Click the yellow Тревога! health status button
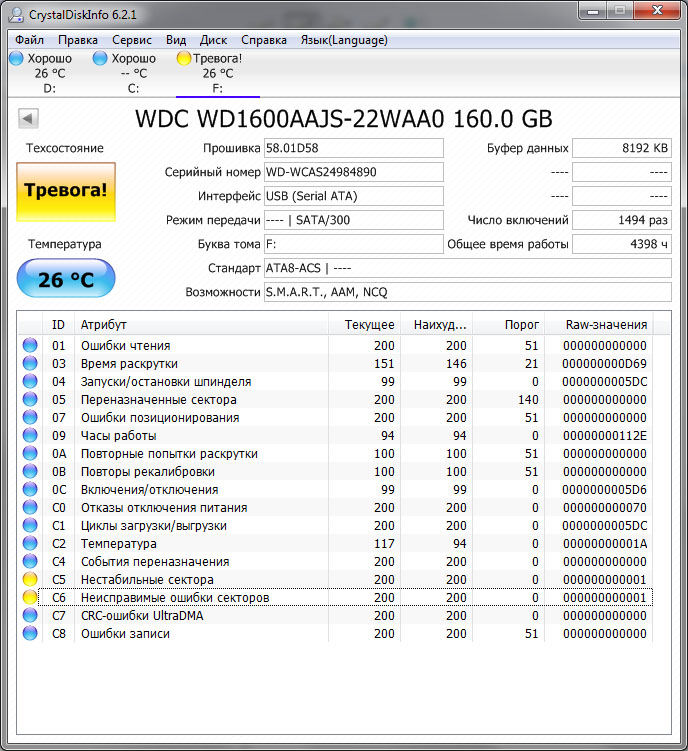Screen dimensions: 688x751 point(66,192)
